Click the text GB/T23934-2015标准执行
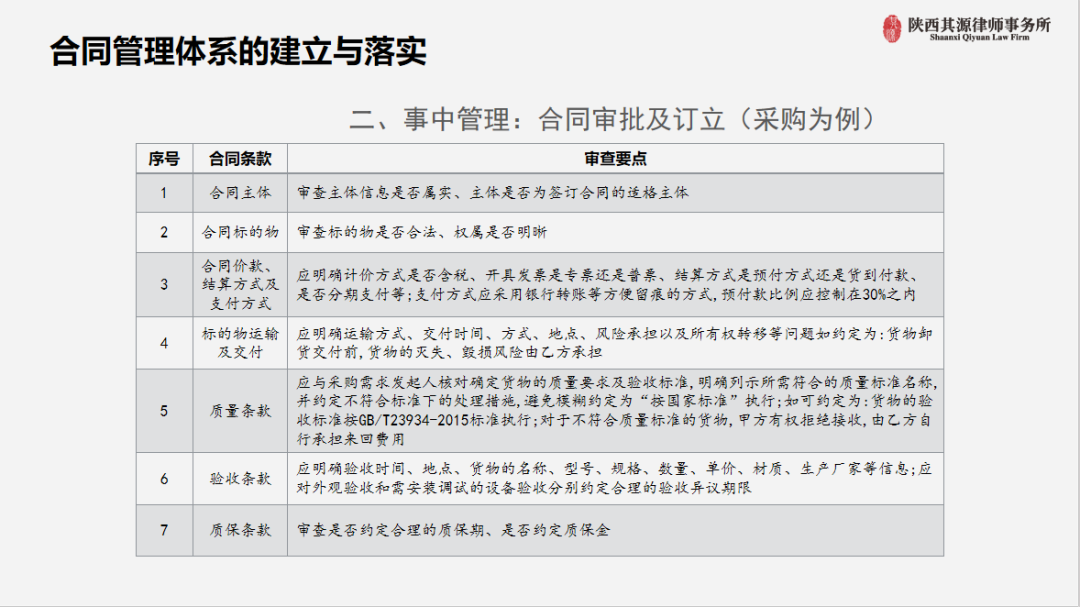This screenshot has width=1080, height=607. [444, 420]
